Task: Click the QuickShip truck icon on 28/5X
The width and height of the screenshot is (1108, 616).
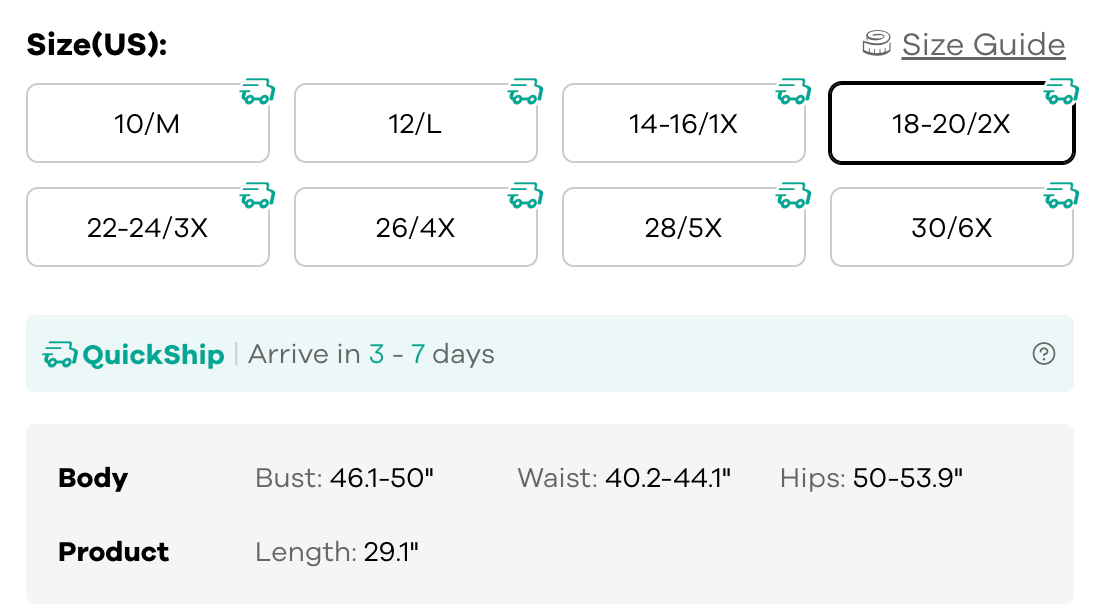Action: point(793,196)
